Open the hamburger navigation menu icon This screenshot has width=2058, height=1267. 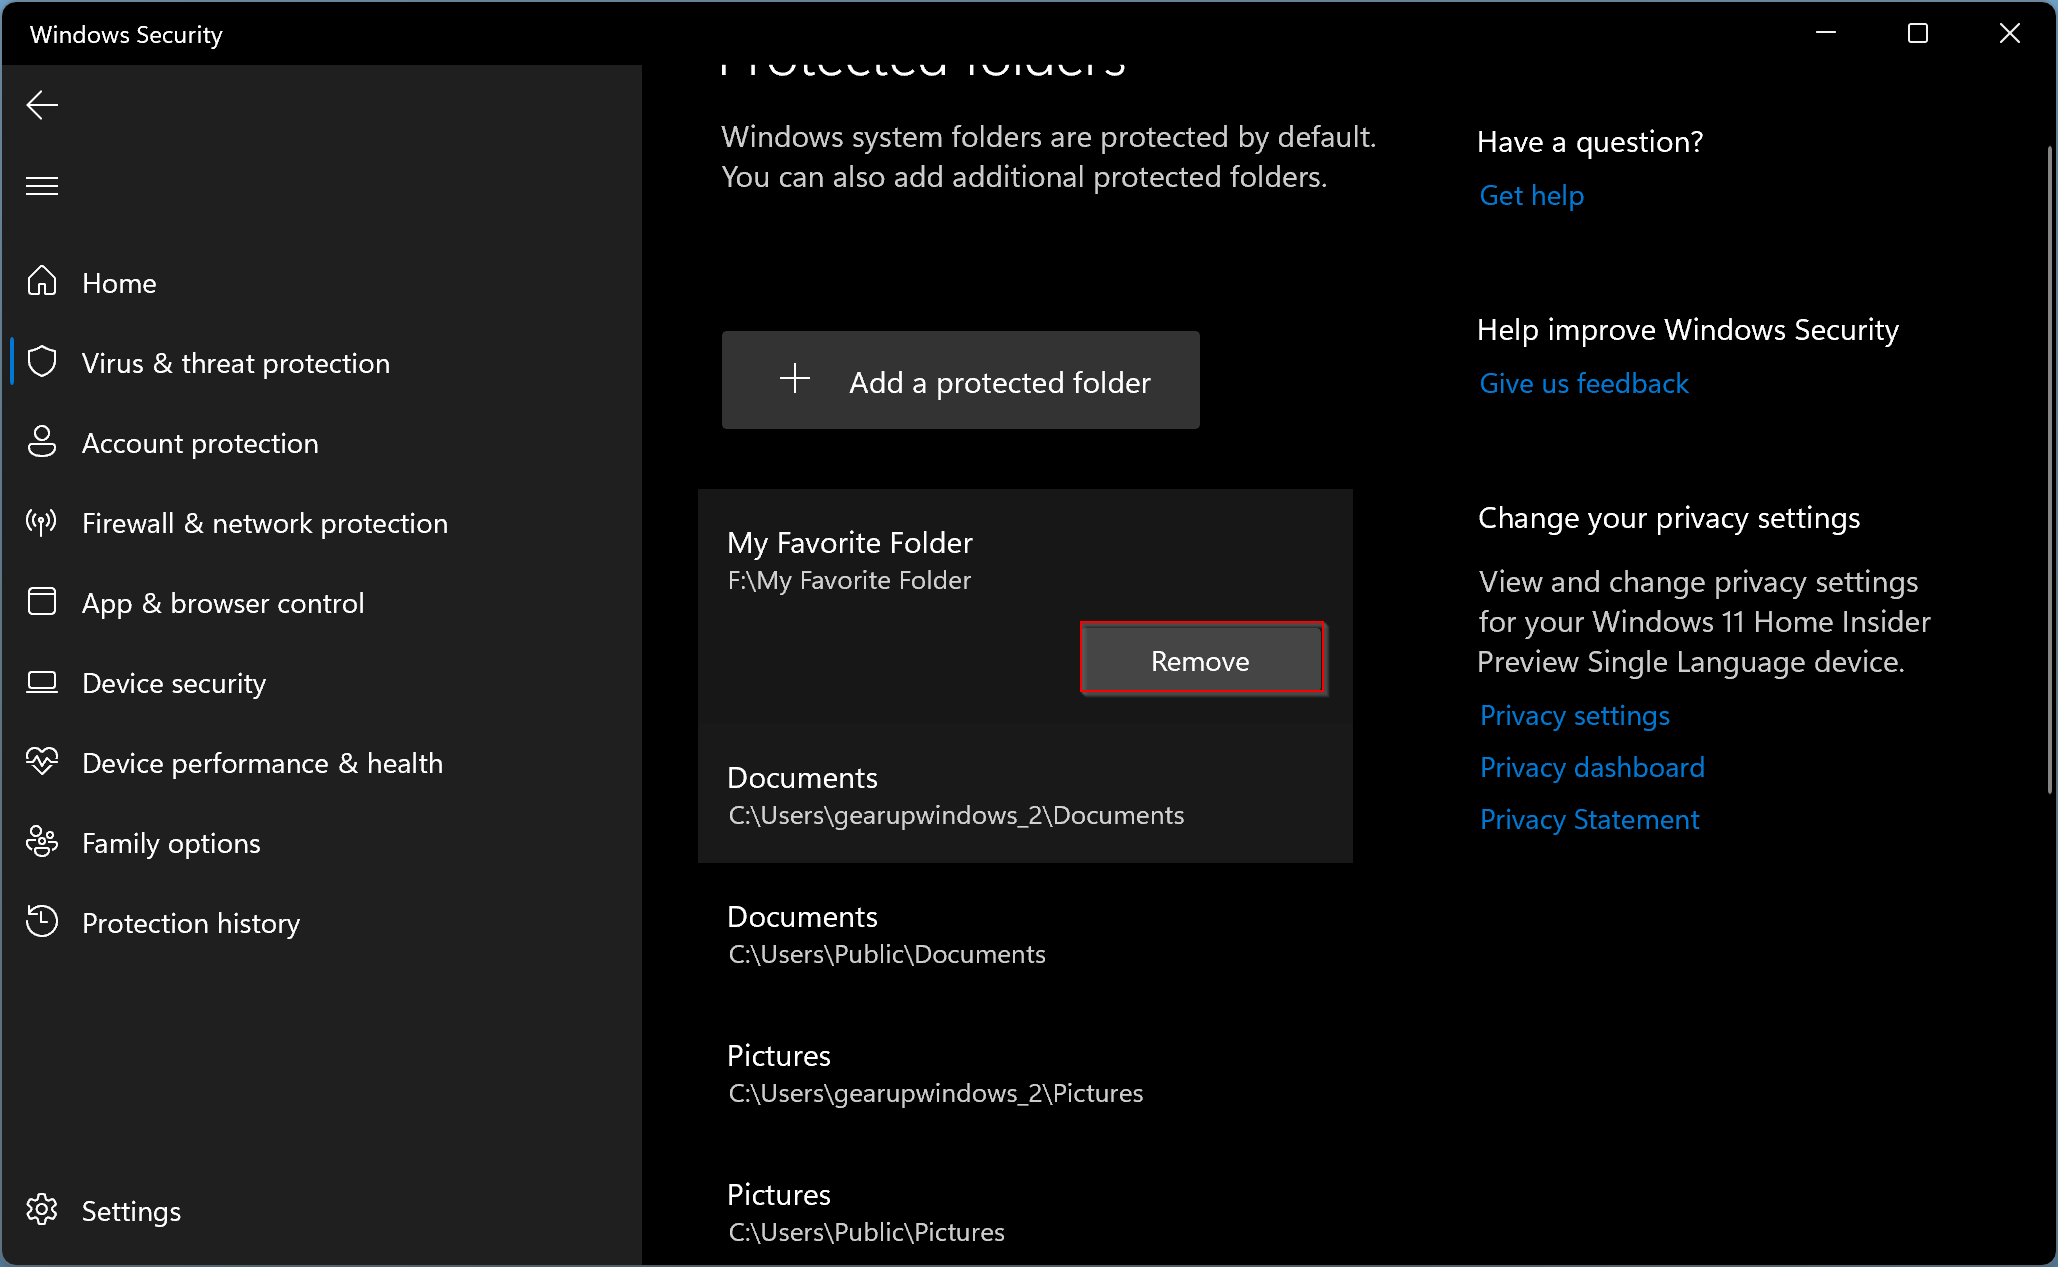pyautogui.click(x=42, y=186)
